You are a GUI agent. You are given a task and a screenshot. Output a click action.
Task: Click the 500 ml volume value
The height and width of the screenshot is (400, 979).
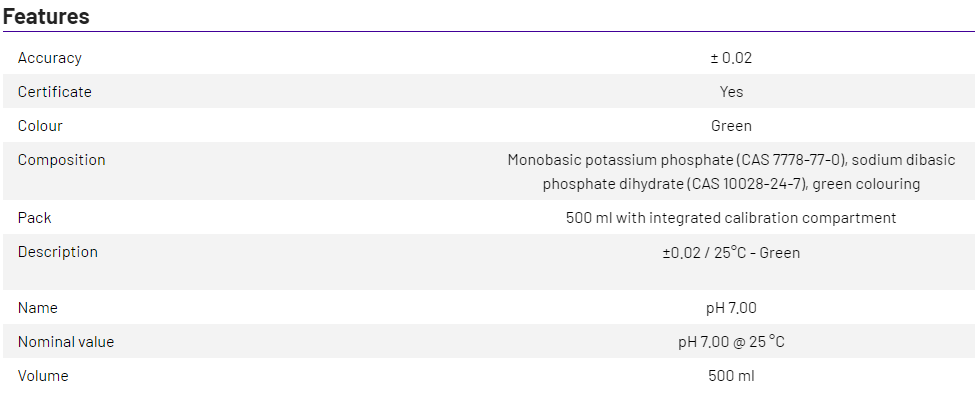point(731,376)
